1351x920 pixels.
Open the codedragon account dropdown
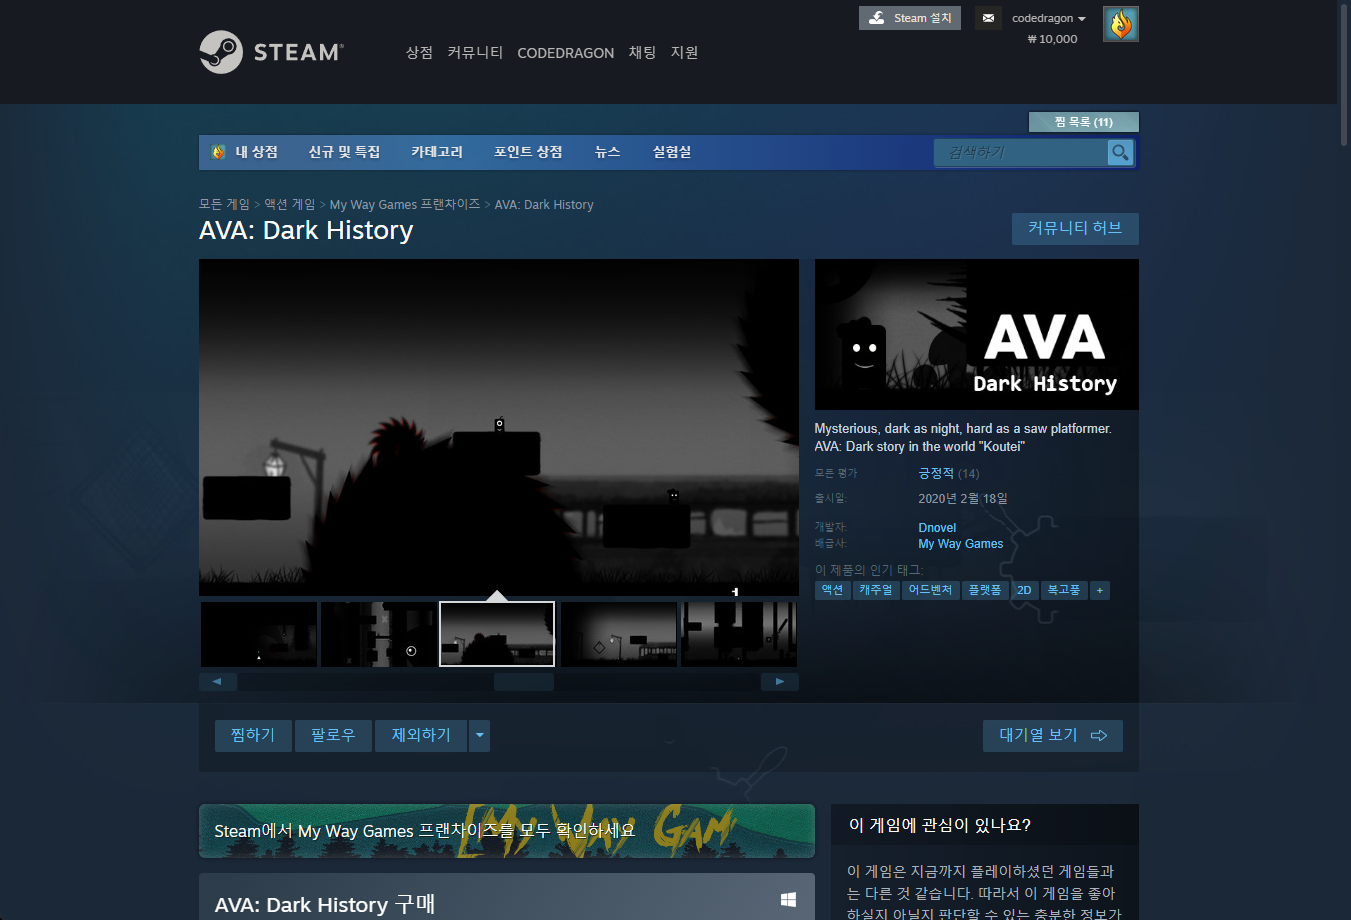coord(1048,18)
